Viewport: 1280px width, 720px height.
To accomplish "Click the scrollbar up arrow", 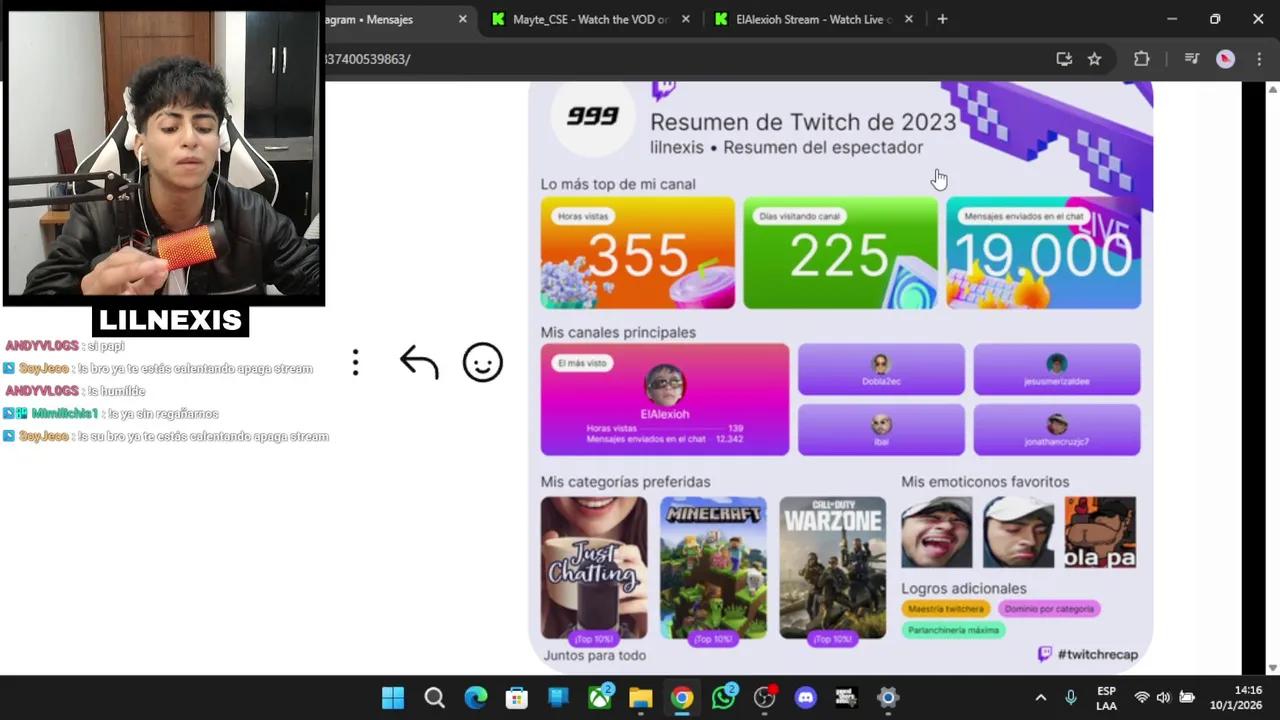I will tap(1273, 89).
